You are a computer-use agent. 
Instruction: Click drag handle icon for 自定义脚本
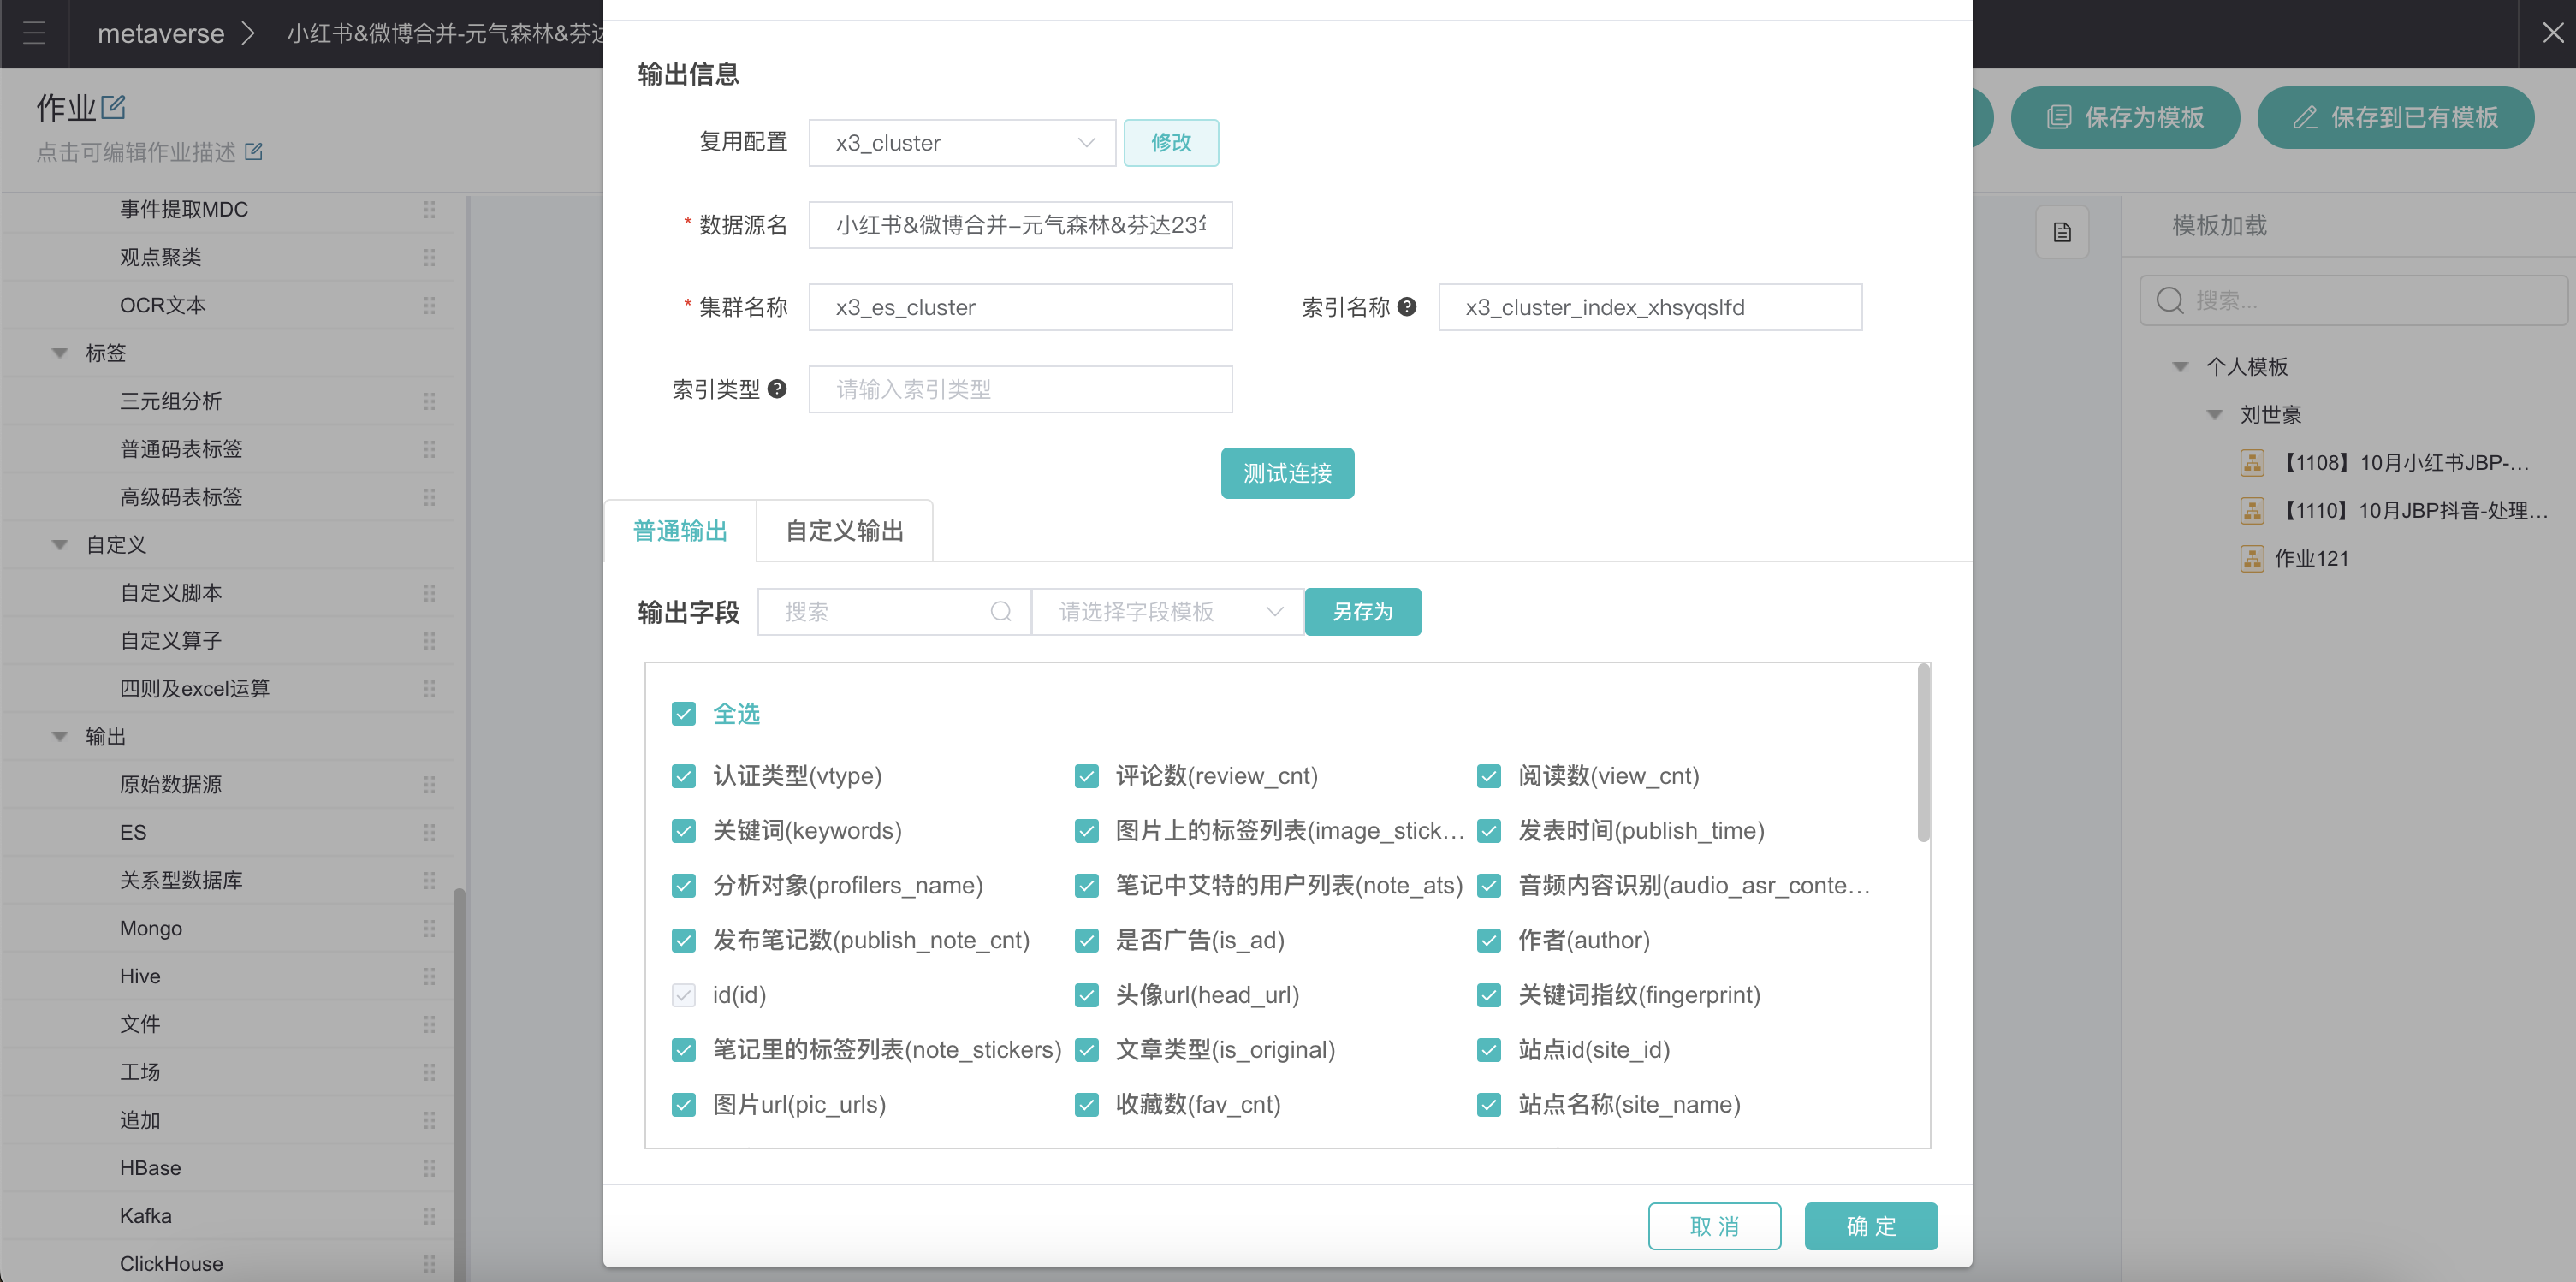429,593
